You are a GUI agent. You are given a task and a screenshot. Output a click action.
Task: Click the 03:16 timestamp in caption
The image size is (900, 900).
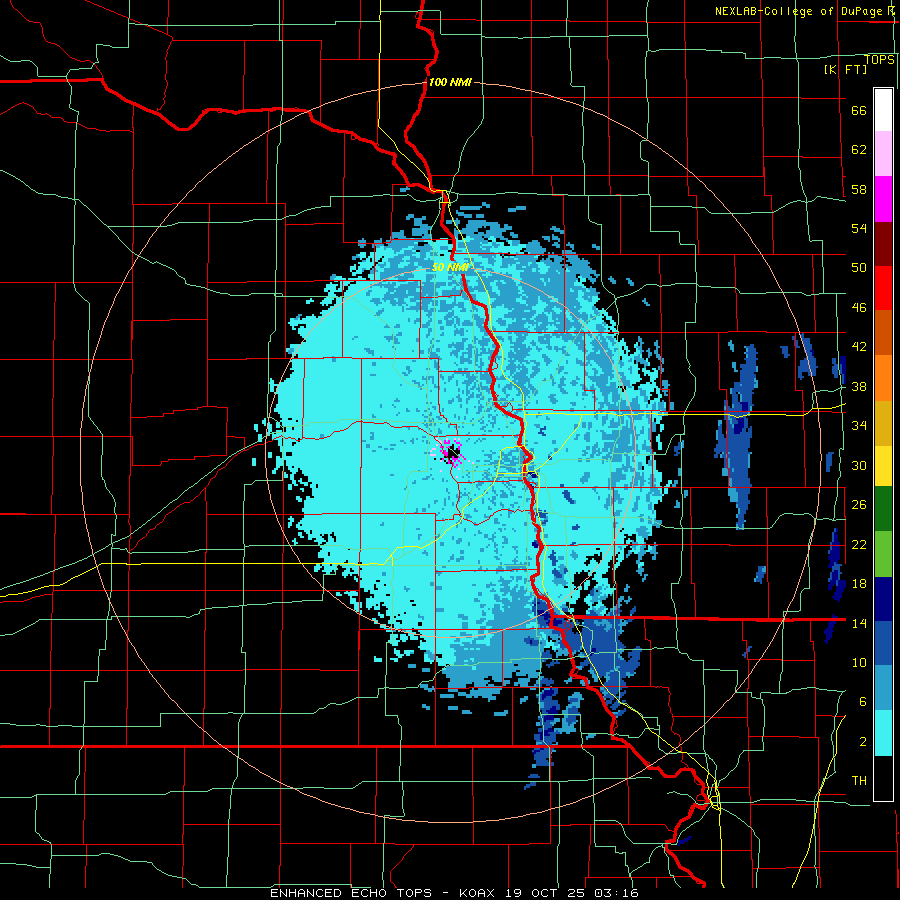(617, 893)
